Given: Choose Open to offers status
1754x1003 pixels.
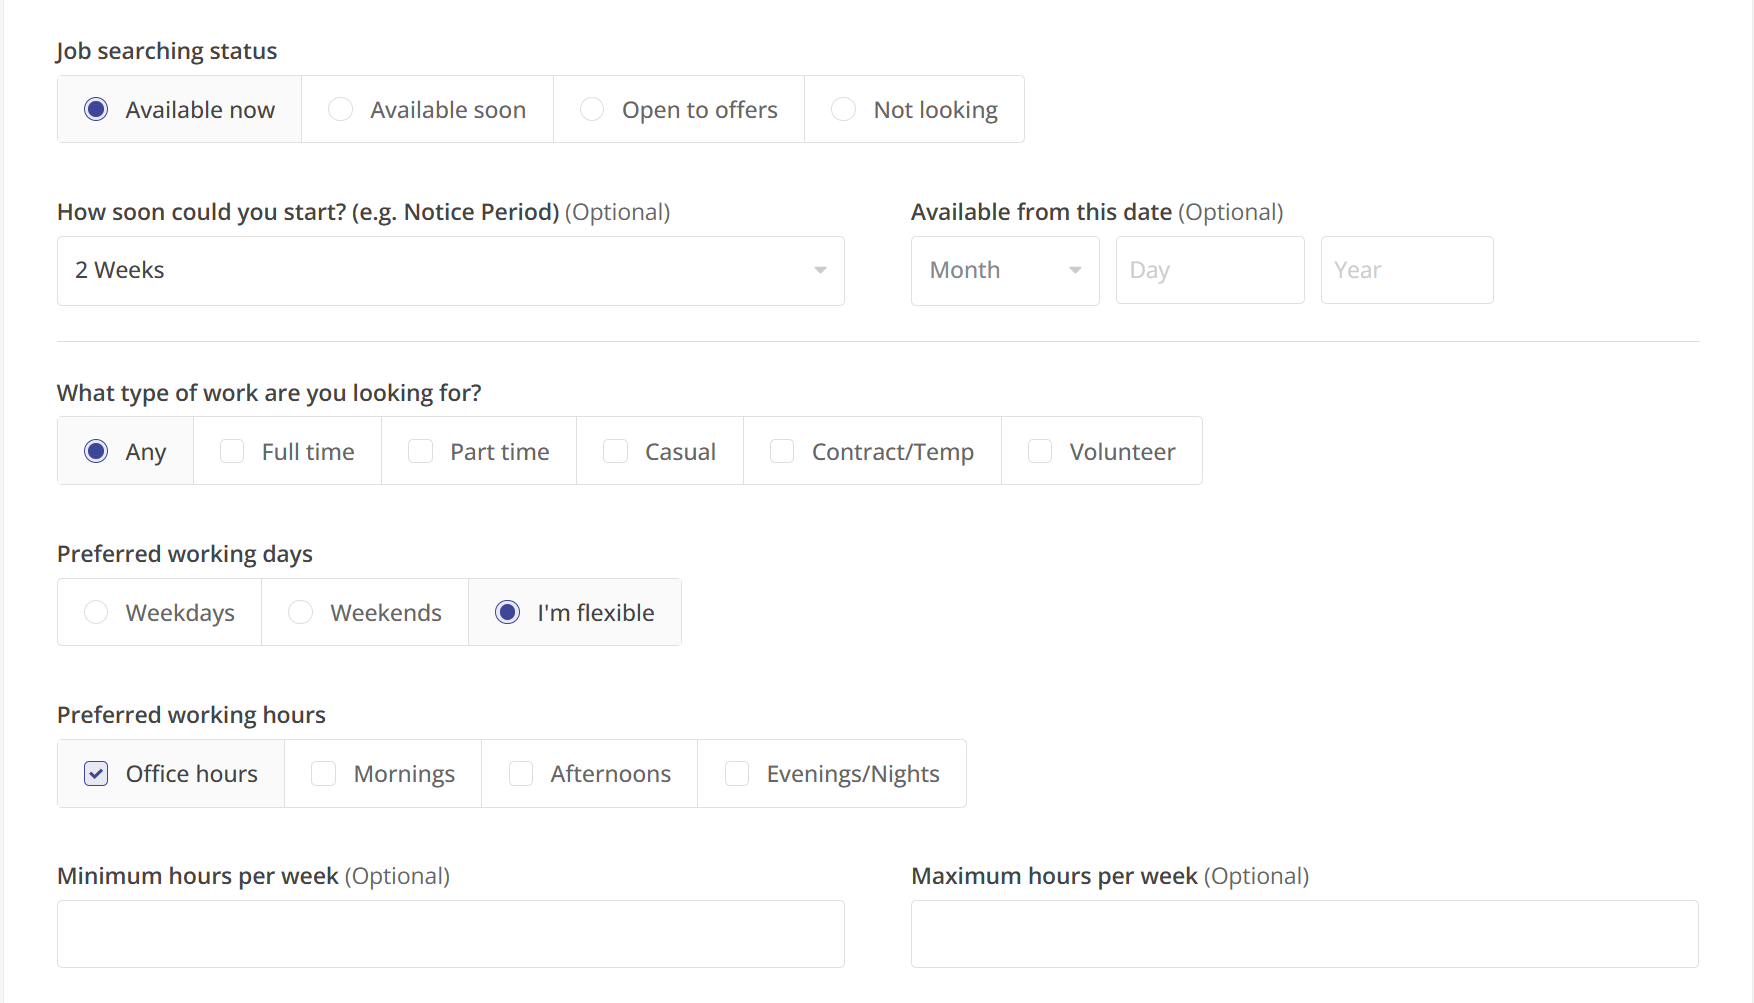Looking at the screenshot, I should pyautogui.click(x=592, y=109).
